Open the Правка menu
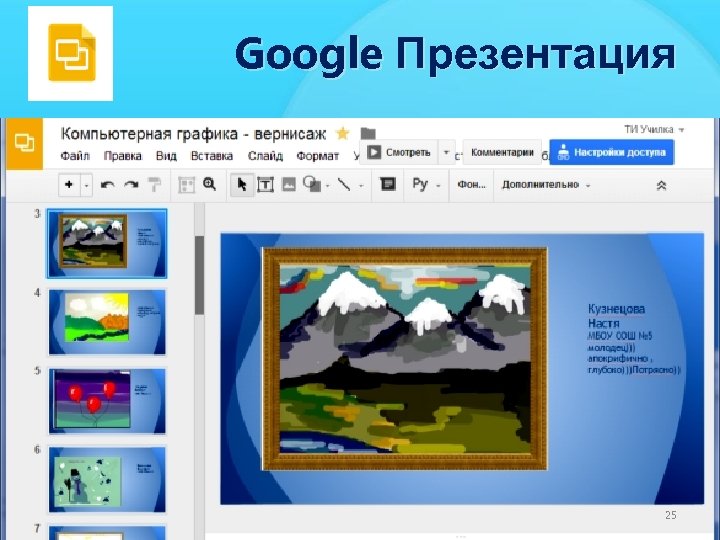This screenshot has height=540, width=720. 123,156
